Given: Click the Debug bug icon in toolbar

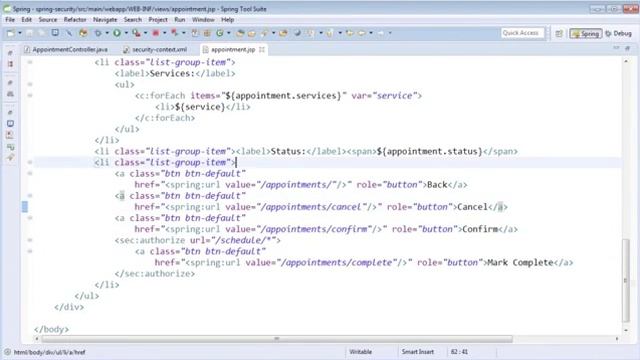Looking at the screenshot, I should point(98,33).
